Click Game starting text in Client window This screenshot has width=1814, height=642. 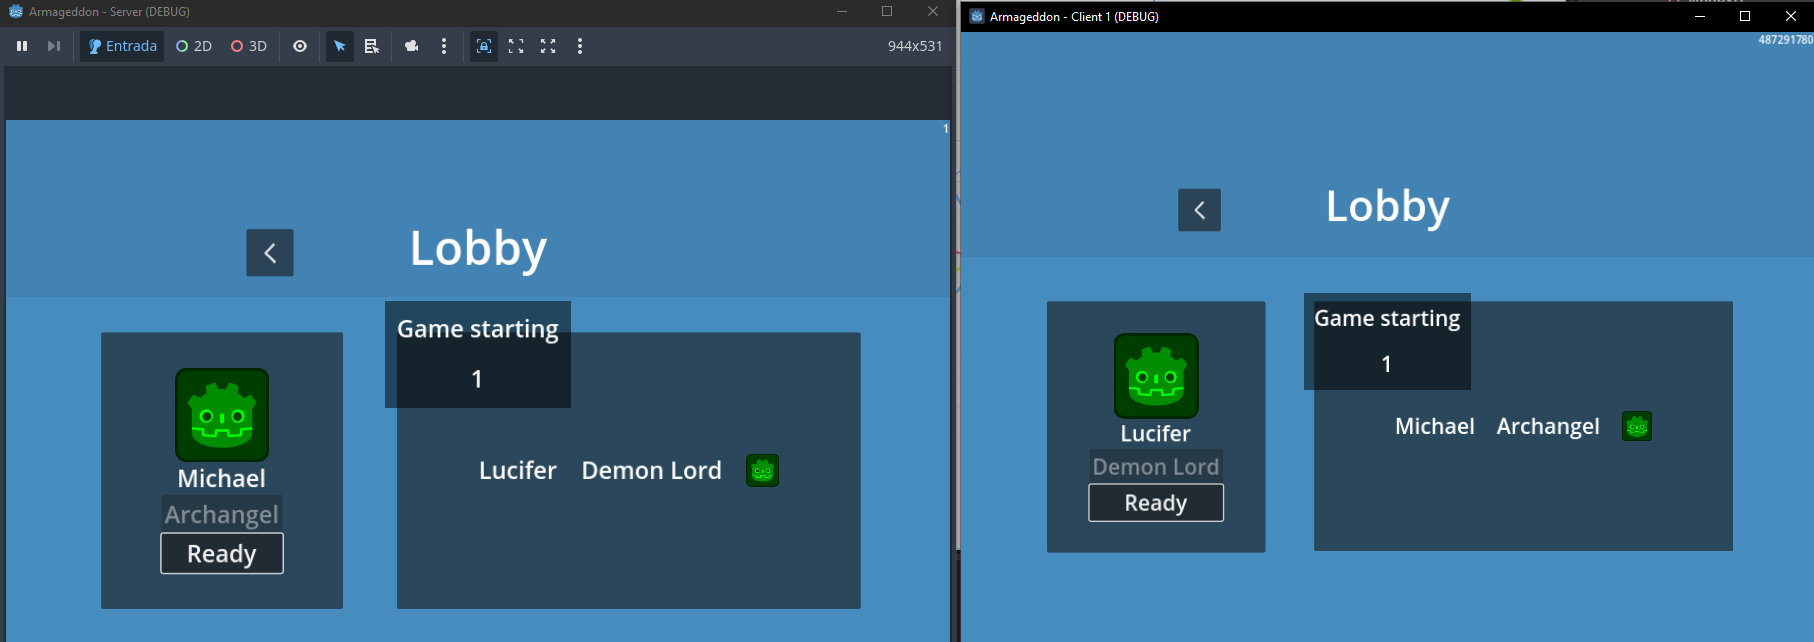pyautogui.click(x=1387, y=318)
